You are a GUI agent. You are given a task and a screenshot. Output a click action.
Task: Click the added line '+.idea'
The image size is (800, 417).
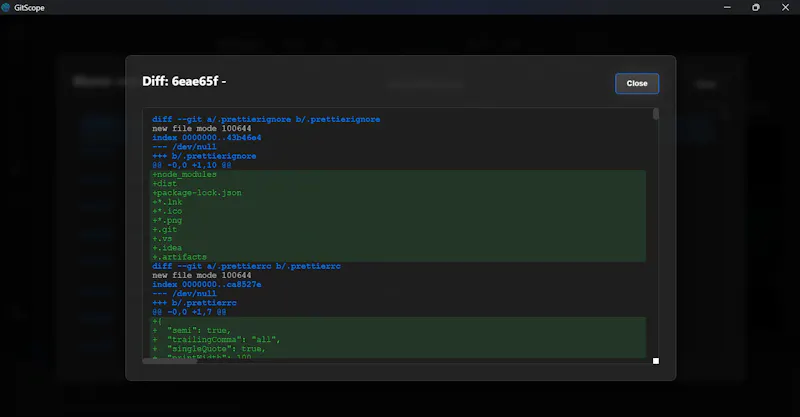click(x=398, y=248)
